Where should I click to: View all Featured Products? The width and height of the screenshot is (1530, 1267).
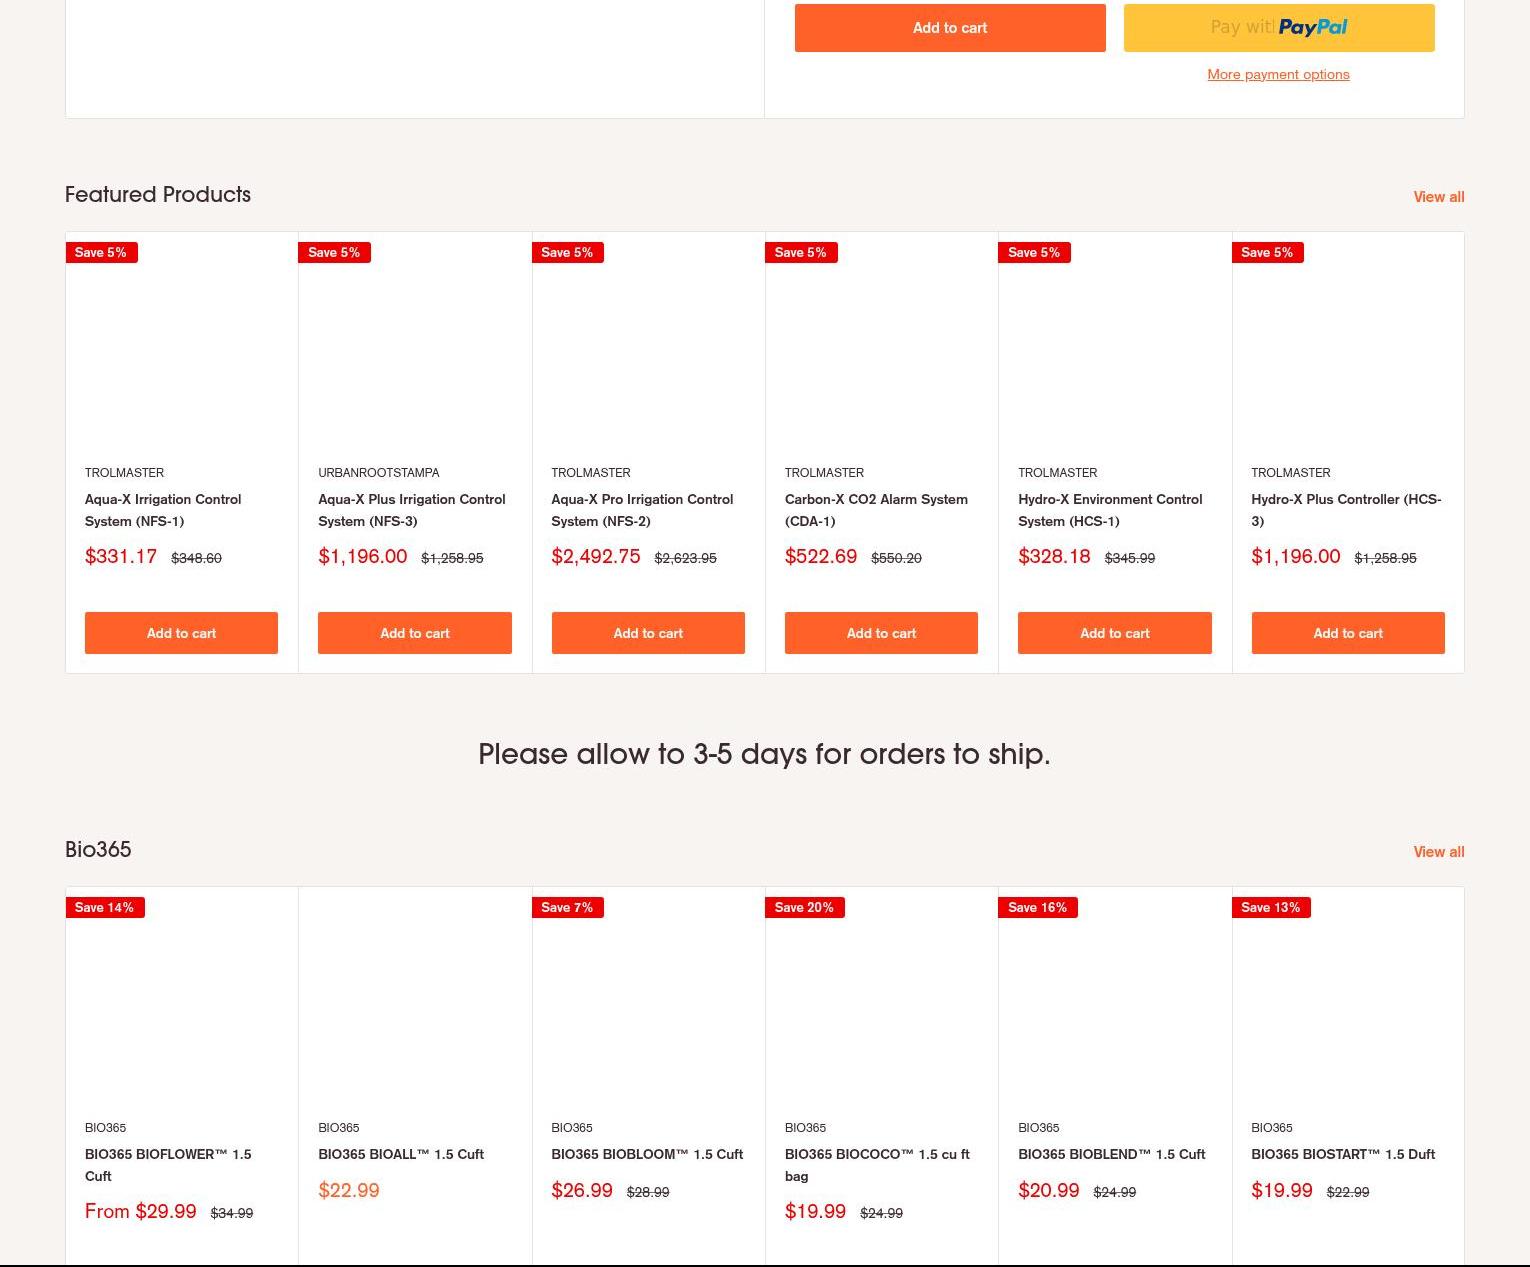tap(1438, 197)
